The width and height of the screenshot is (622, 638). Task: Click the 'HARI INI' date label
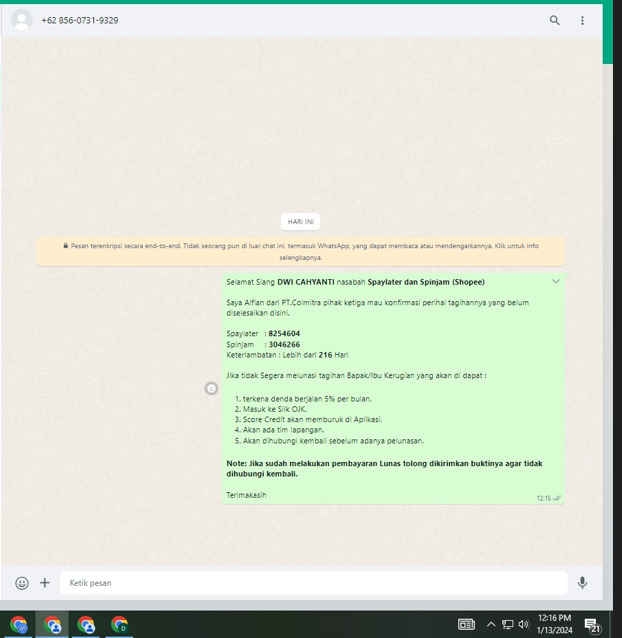click(x=301, y=222)
